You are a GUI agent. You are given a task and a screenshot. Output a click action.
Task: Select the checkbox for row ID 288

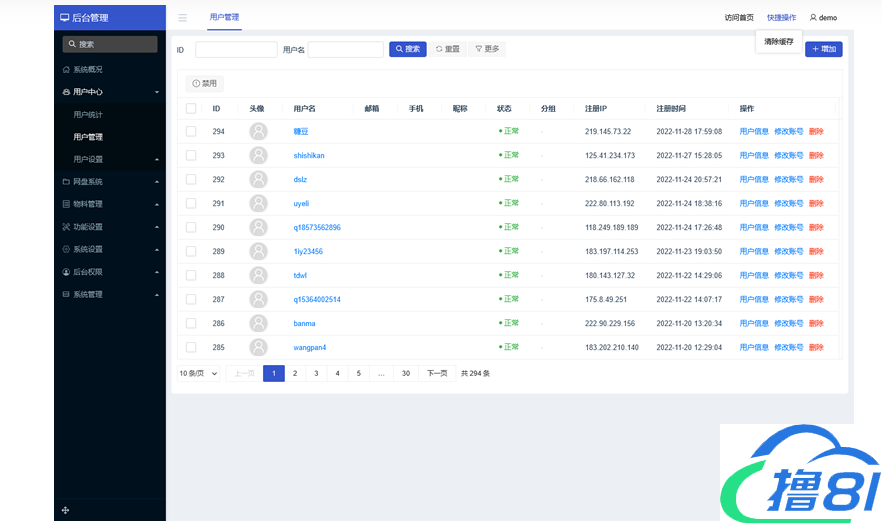click(191, 275)
